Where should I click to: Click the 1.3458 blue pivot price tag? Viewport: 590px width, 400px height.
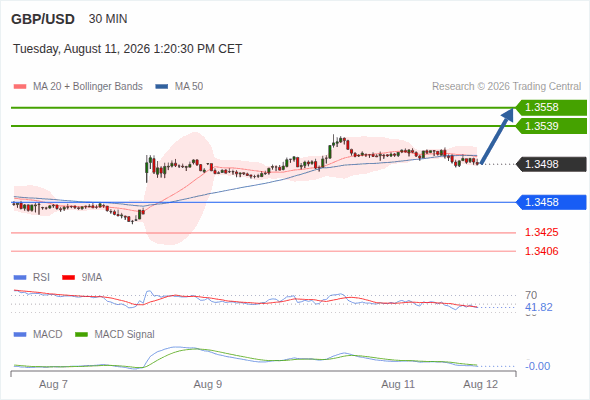click(551, 202)
